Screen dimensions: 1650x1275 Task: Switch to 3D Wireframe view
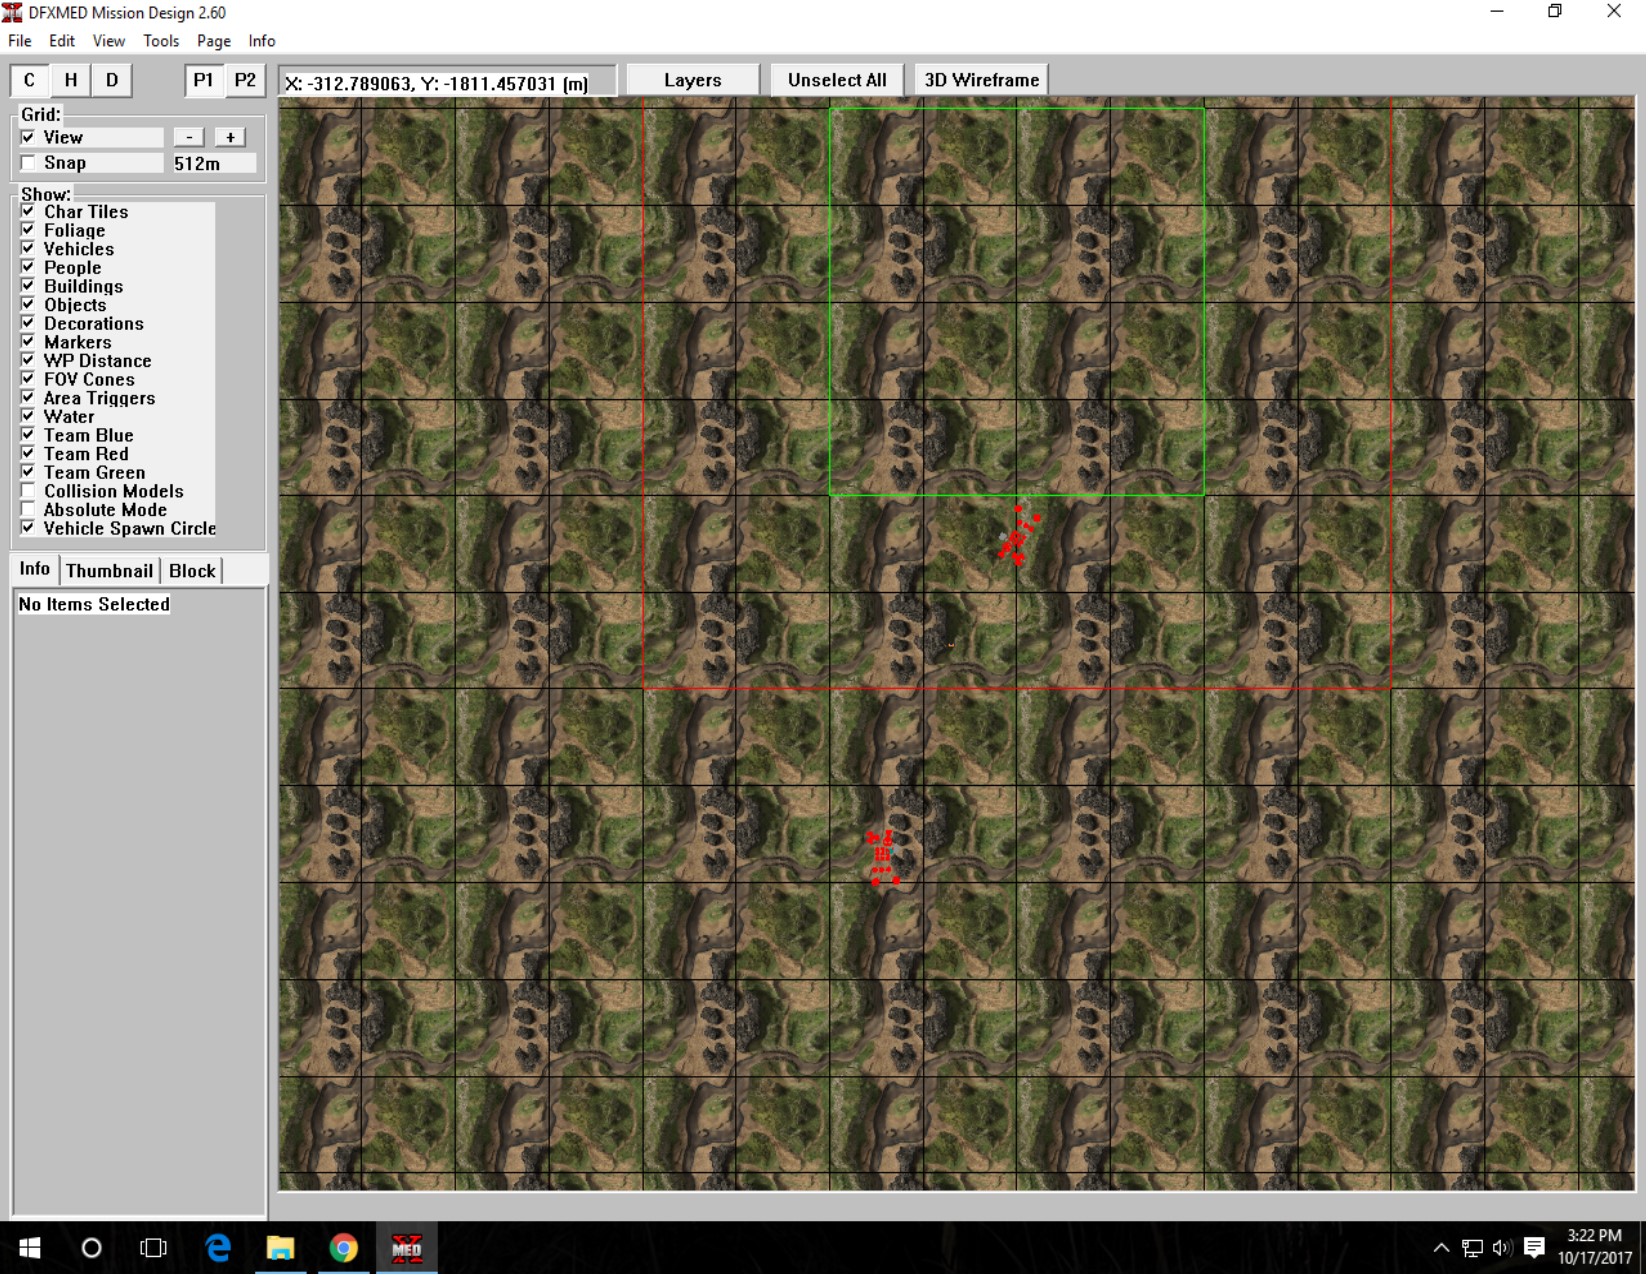point(982,80)
